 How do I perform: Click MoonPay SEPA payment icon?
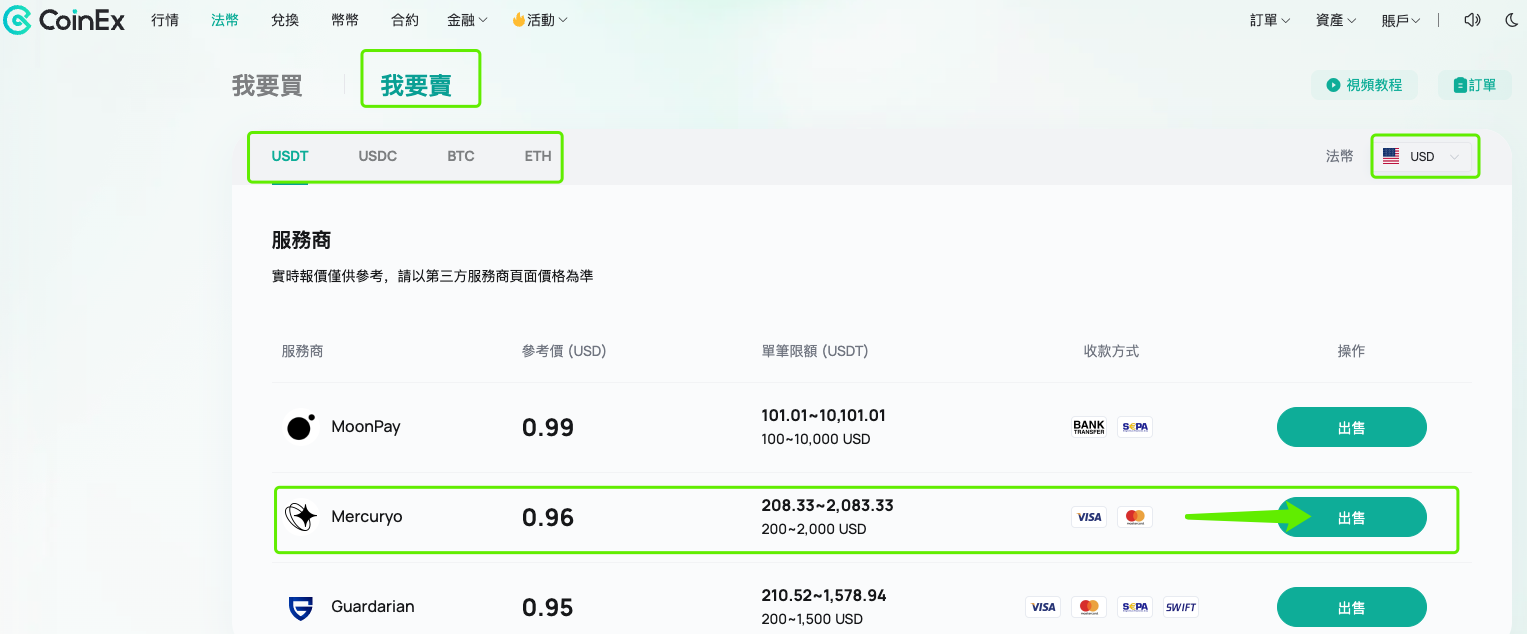click(1135, 427)
